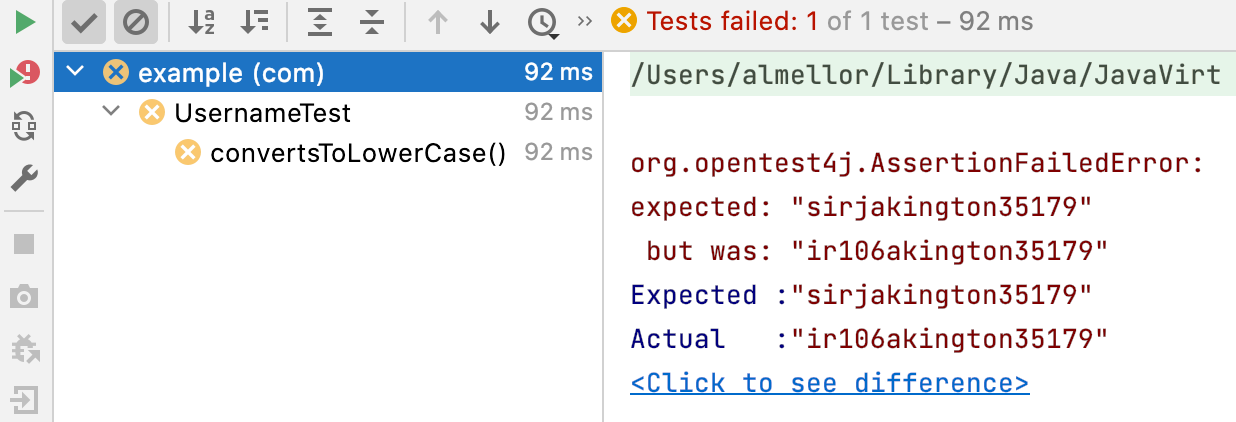
Task: Collapse the UsernameTest node chevron
Action: (x=111, y=113)
